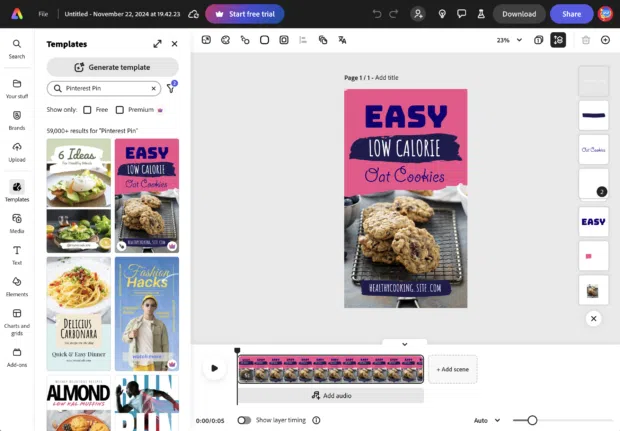Open the Adobe Express home logo
Viewport: 620px width, 431px height.
pos(17,14)
